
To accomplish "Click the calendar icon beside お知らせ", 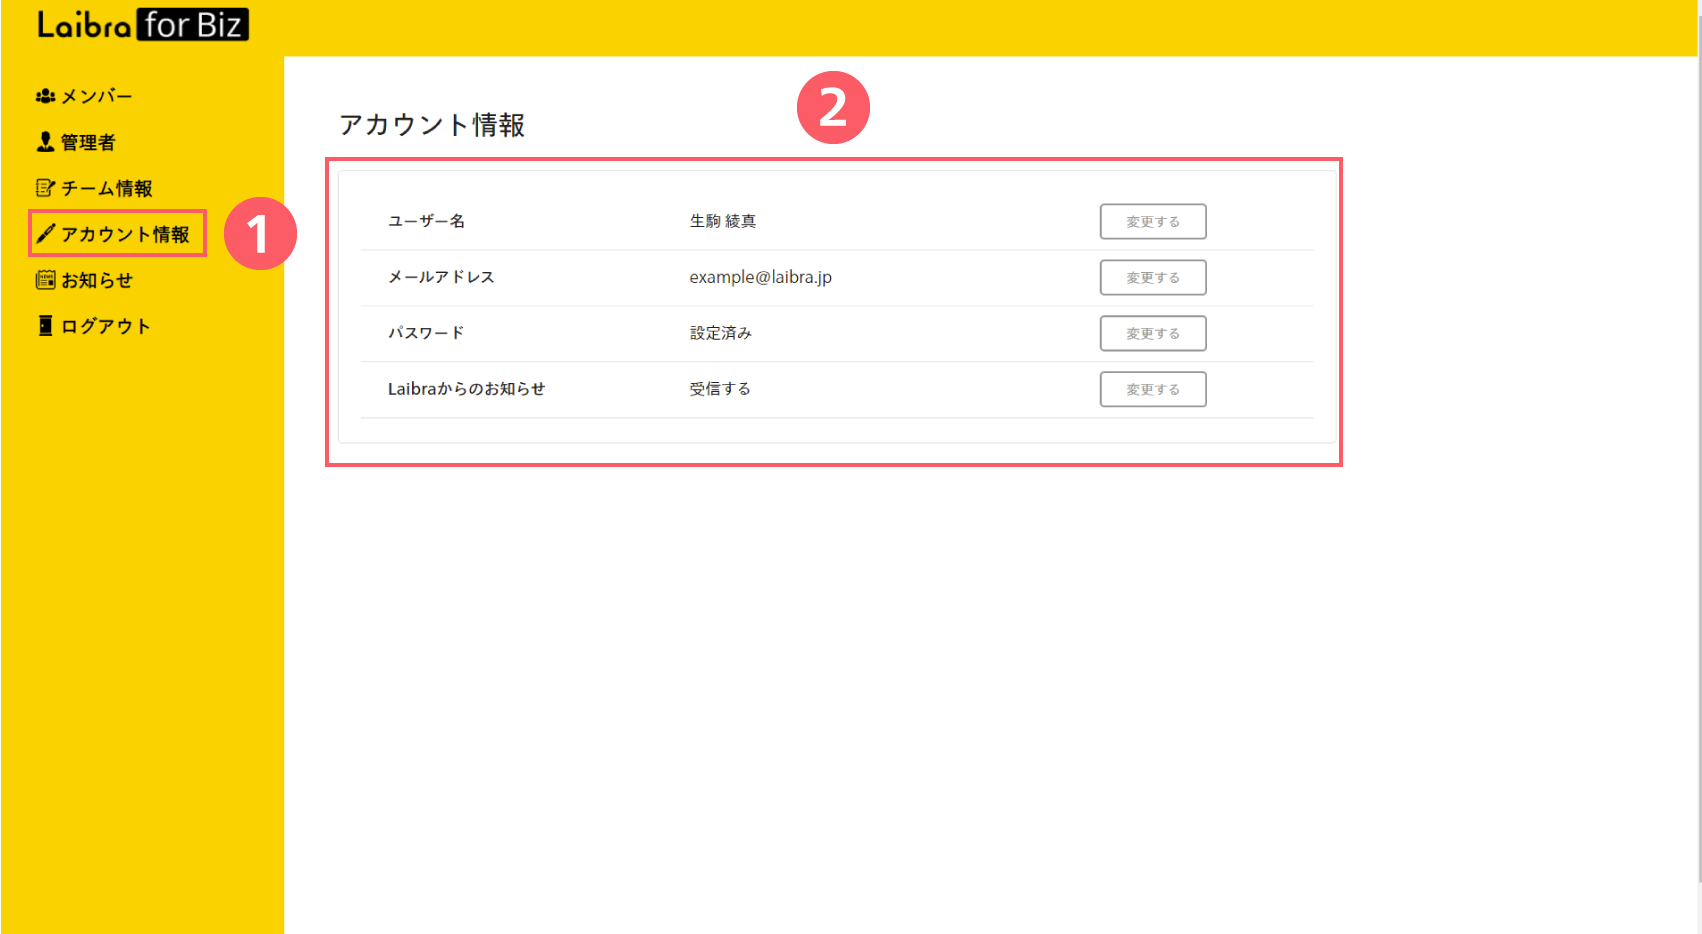I will (45, 280).
